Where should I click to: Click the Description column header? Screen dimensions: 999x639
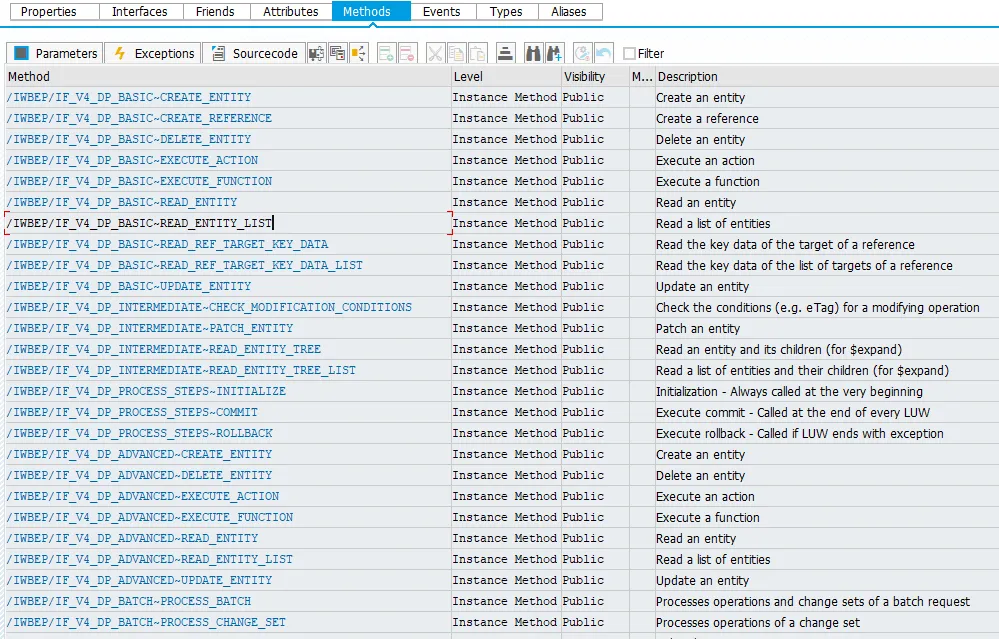pos(700,76)
